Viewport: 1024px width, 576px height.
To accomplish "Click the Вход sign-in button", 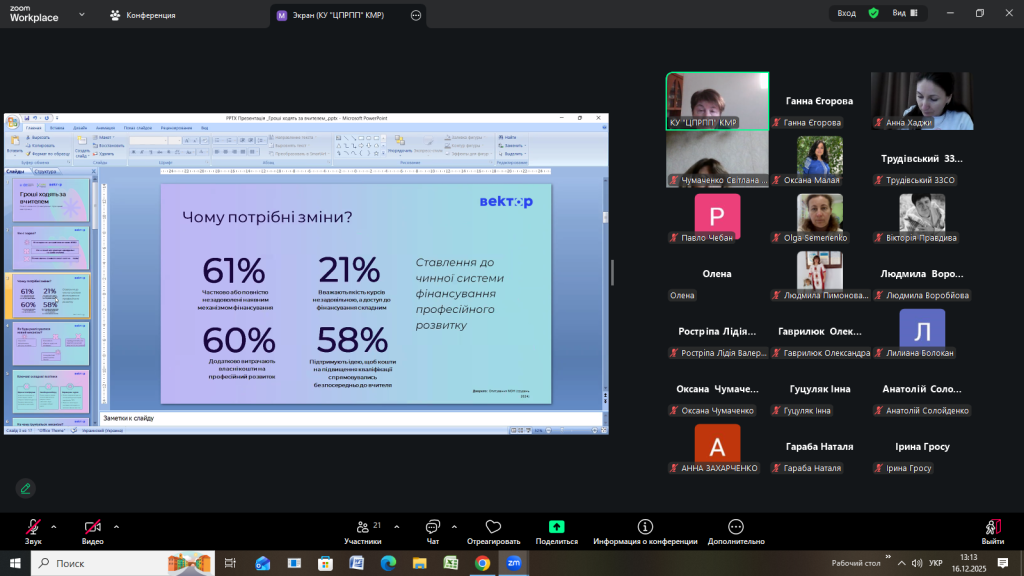I will (846, 13).
